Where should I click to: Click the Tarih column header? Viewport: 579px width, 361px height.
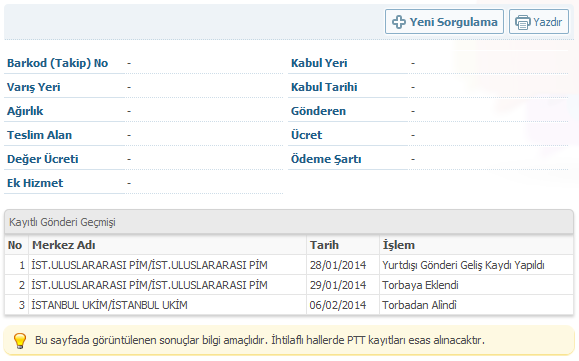pos(324,245)
